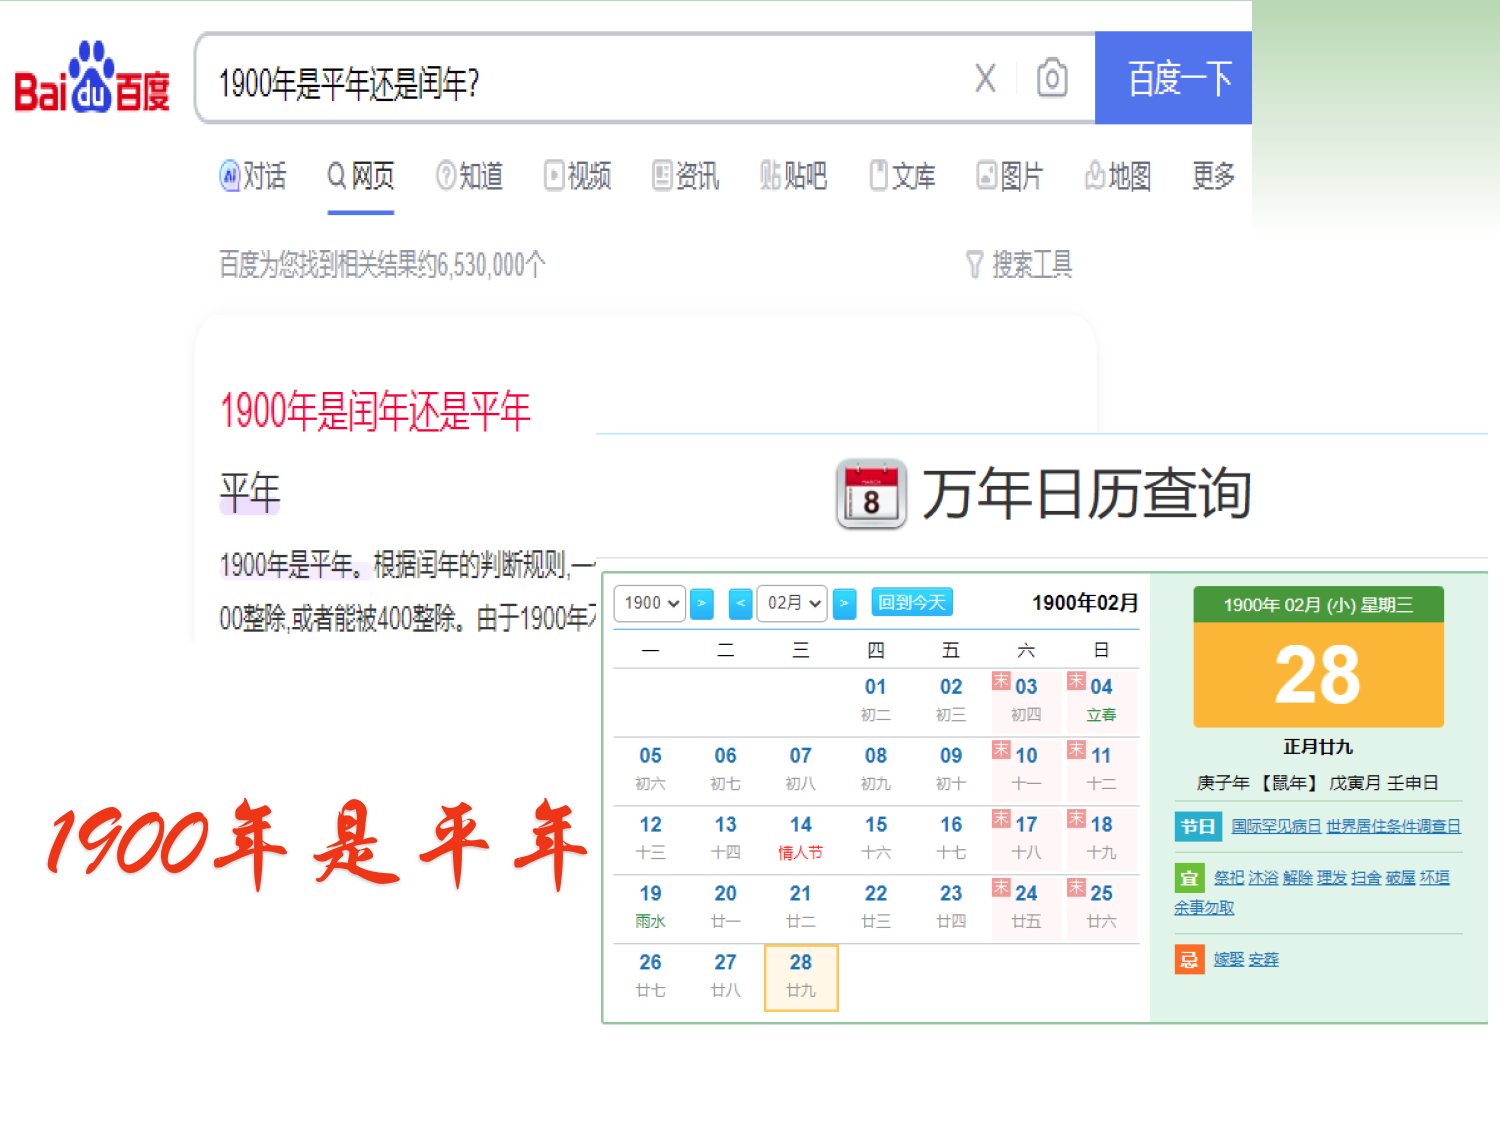
Task: Advance to next month arrow
Action: click(x=844, y=603)
